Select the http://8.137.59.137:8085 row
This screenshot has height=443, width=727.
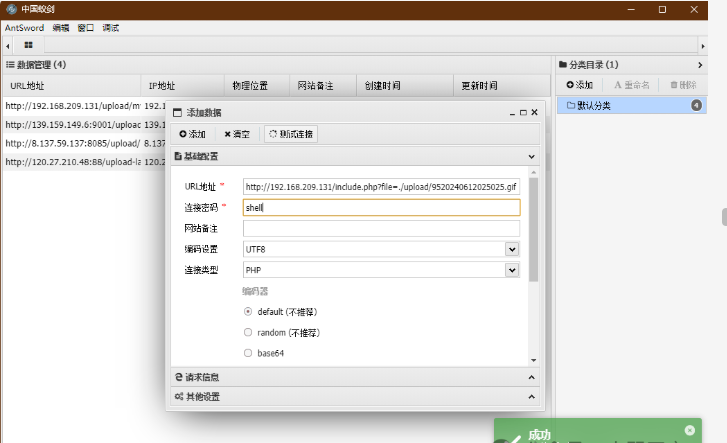(x=83, y=143)
